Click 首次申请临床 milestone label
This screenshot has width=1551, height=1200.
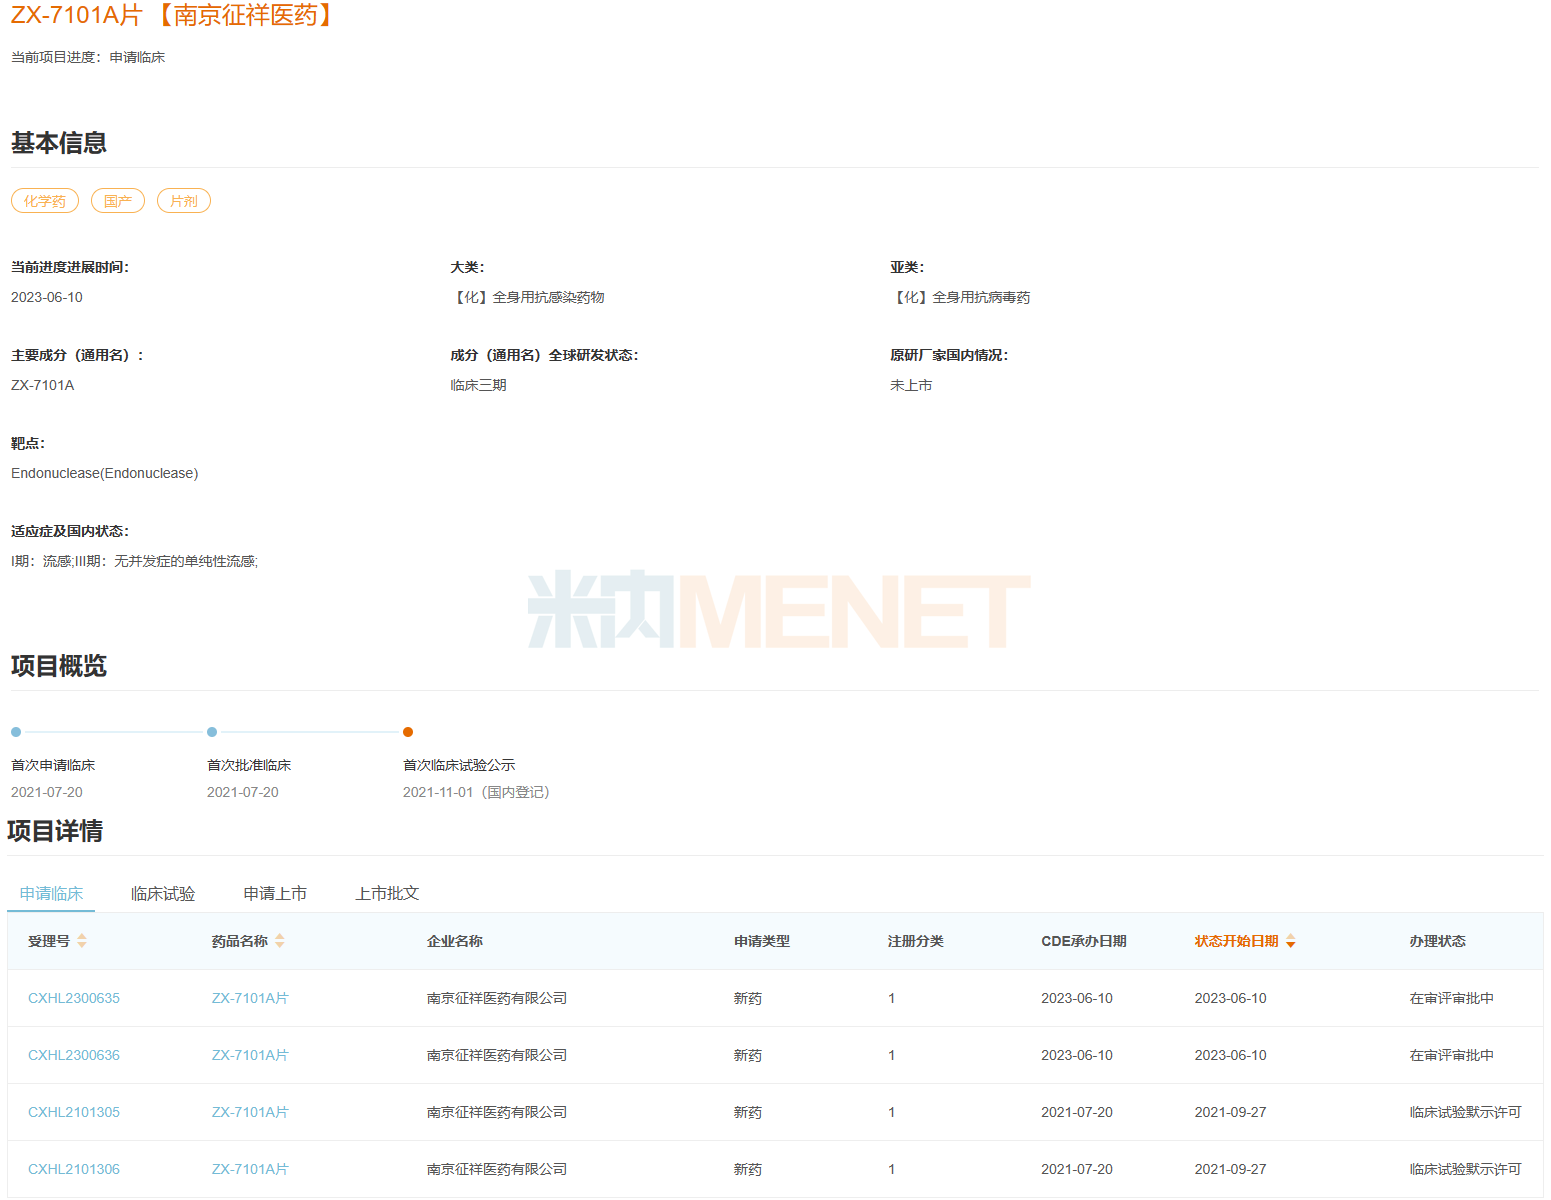53,765
